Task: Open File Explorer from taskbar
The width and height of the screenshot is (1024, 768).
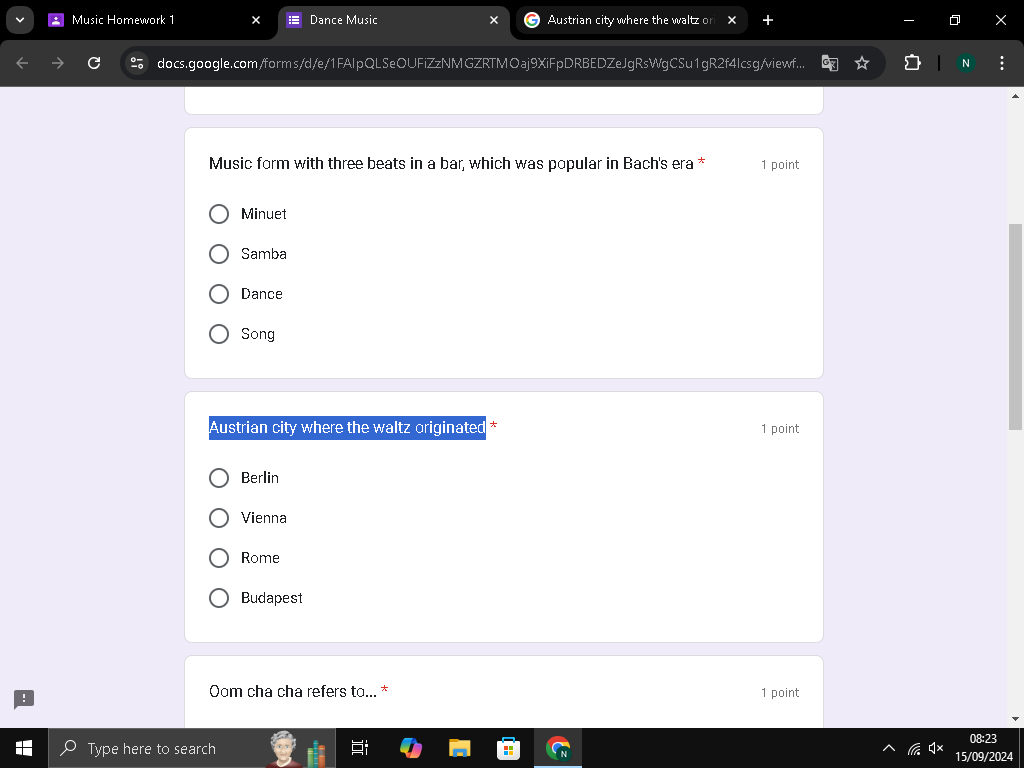Action: (x=460, y=748)
